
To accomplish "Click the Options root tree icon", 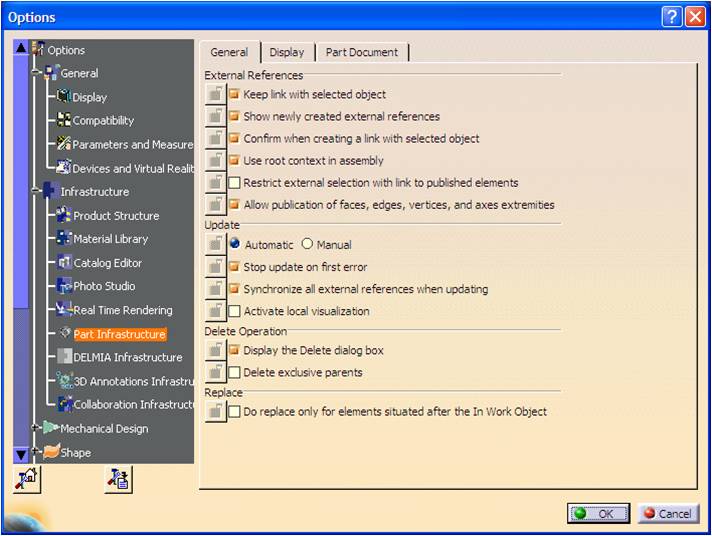I will [x=39, y=49].
